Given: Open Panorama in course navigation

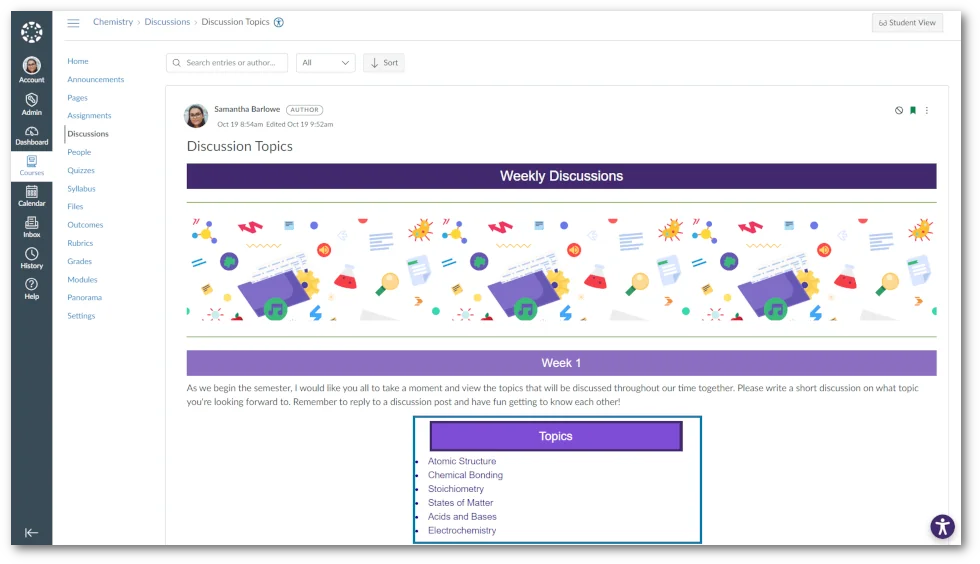Looking at the screenshot, I should tap(84, 298).
